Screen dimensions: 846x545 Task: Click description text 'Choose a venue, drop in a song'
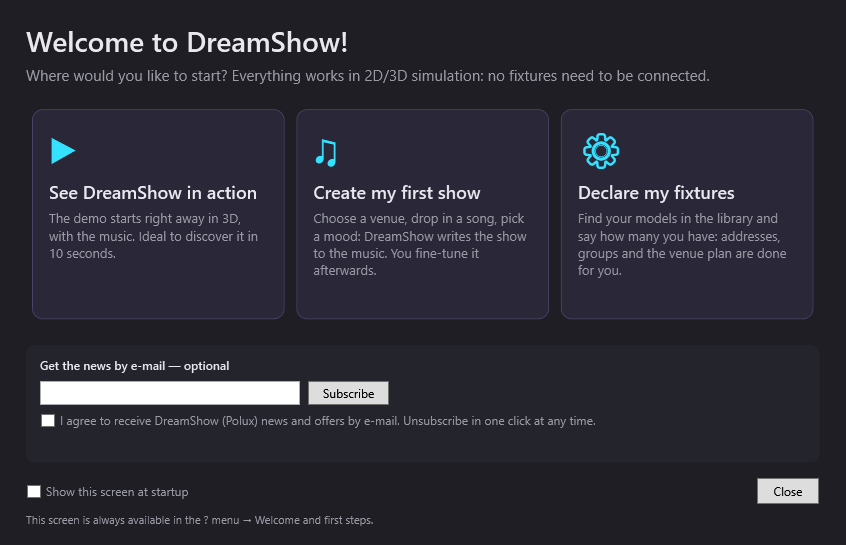pyautogui.click(x=420, y=244)
